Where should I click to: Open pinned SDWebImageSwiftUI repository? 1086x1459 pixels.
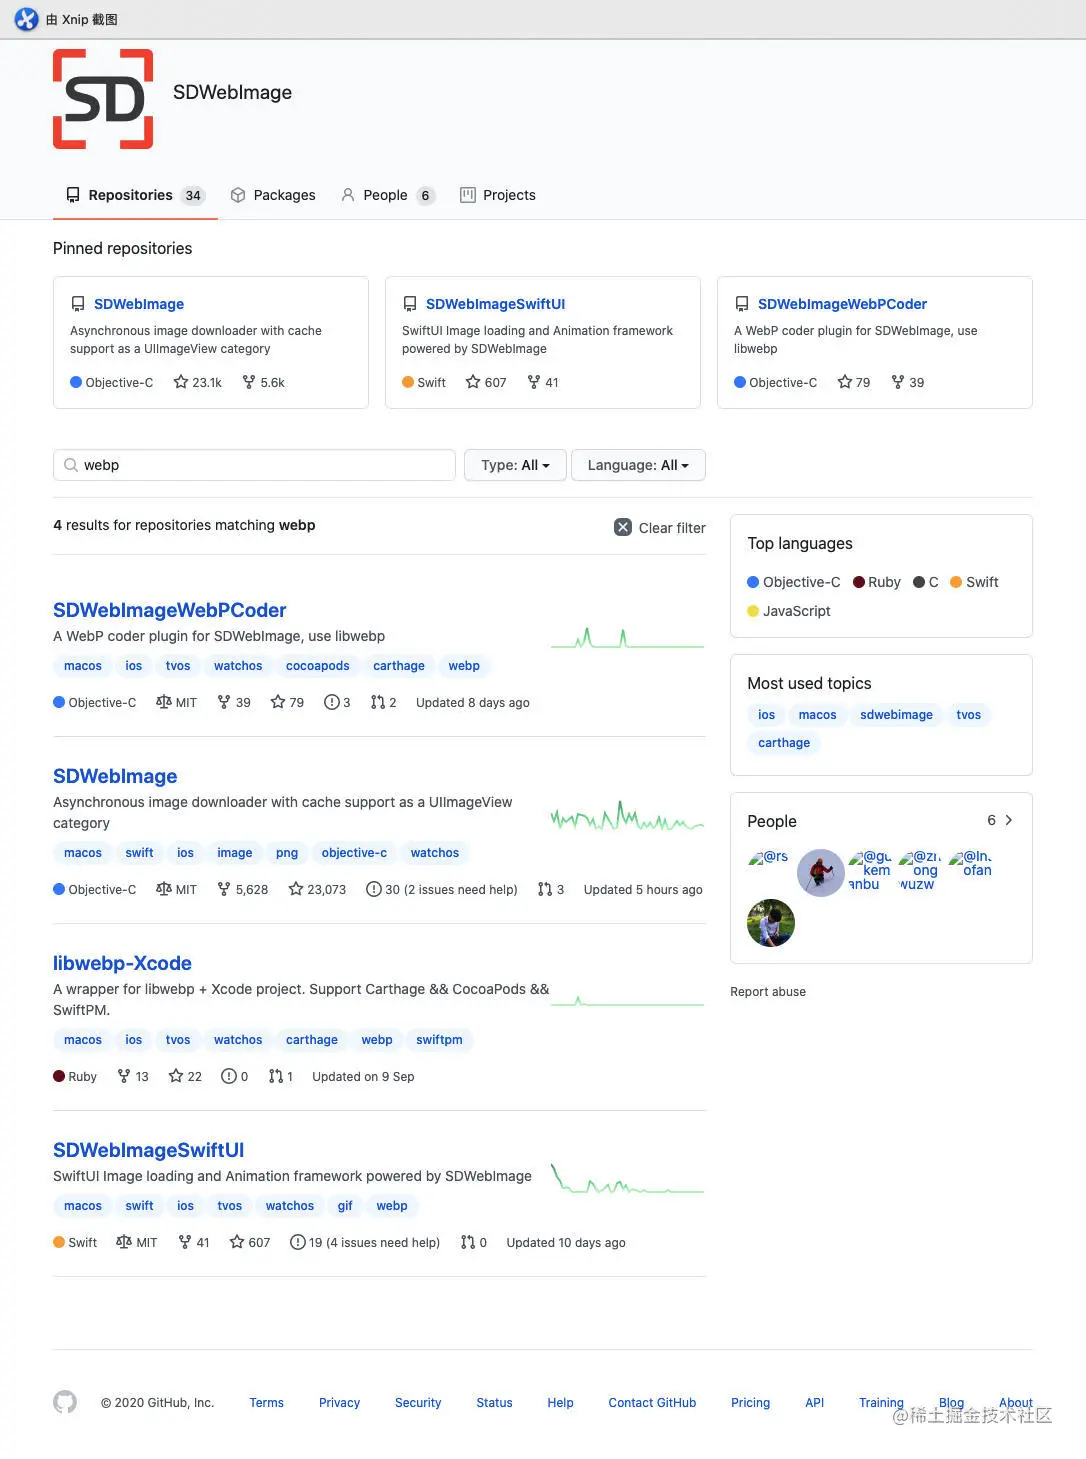(495, 304)
